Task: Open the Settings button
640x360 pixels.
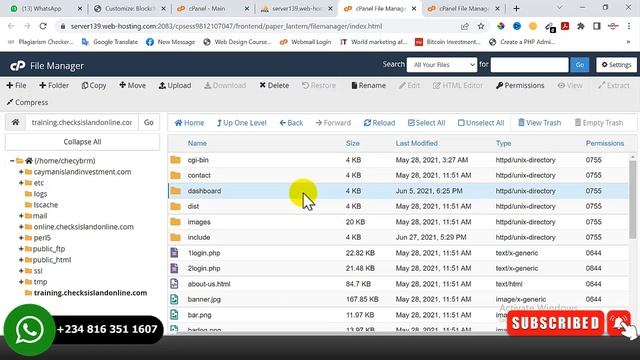Action: point(616,64)
